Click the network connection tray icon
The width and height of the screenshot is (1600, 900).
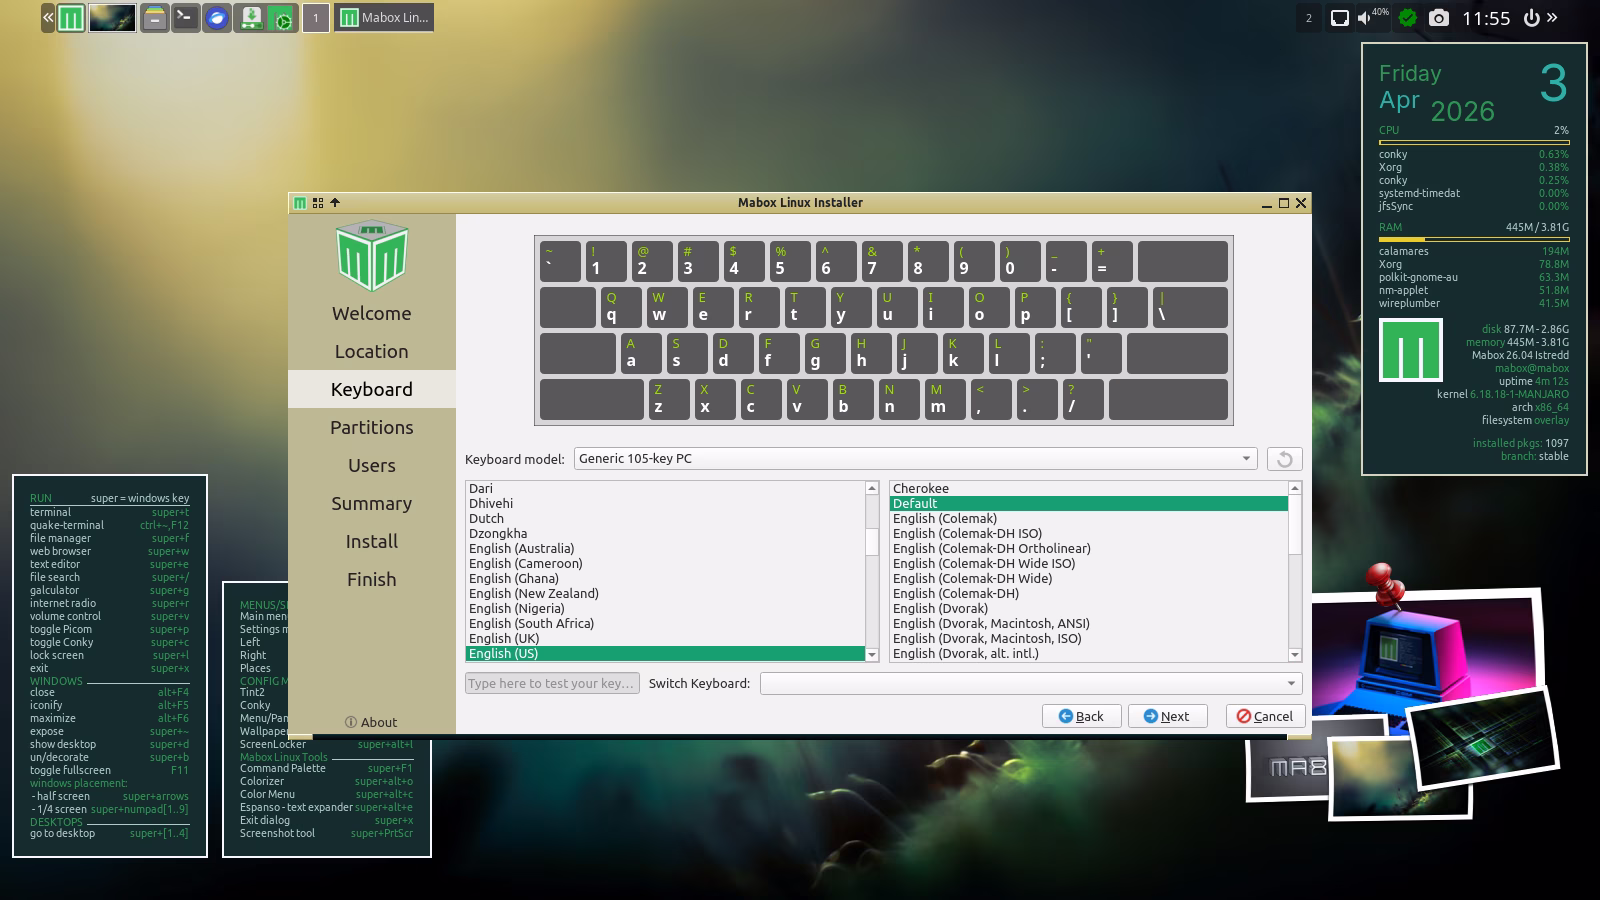(x=1339, y=17)
